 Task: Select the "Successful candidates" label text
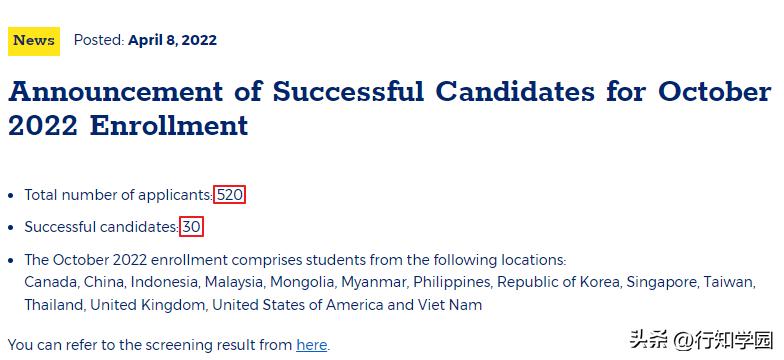tap(100, 228)
